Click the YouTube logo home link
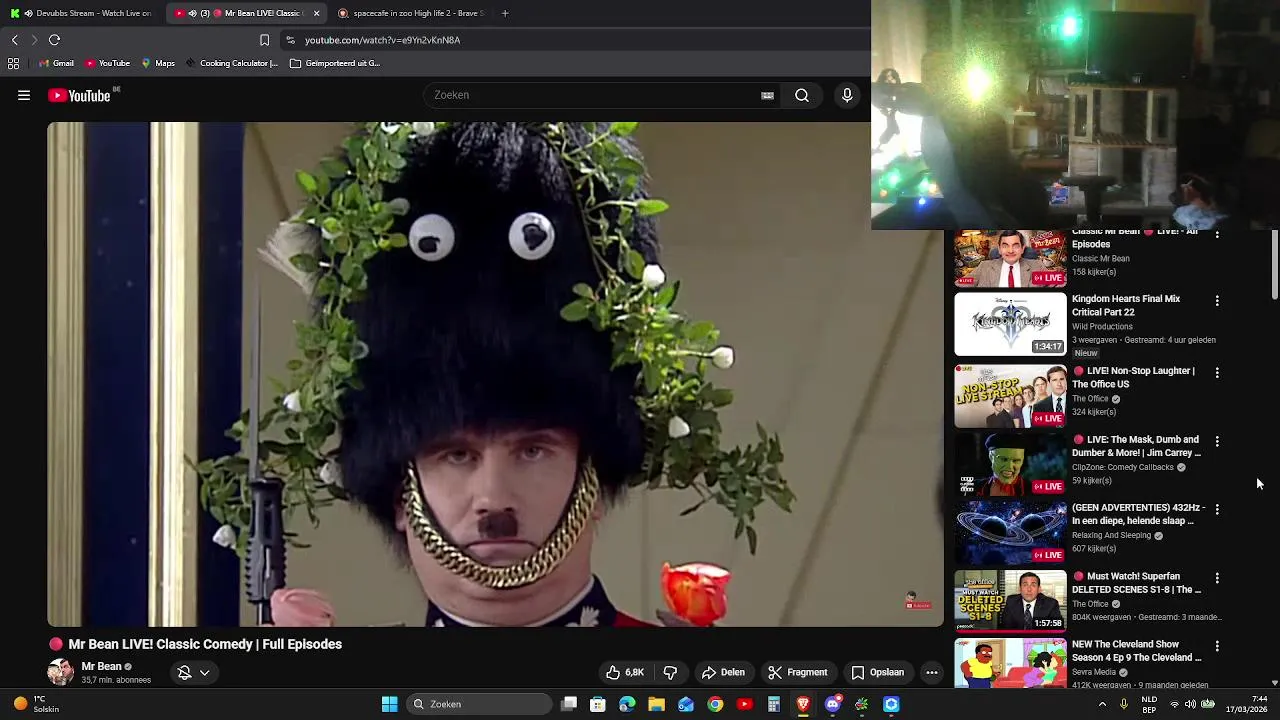1280x720 pixels. point(81,95)
